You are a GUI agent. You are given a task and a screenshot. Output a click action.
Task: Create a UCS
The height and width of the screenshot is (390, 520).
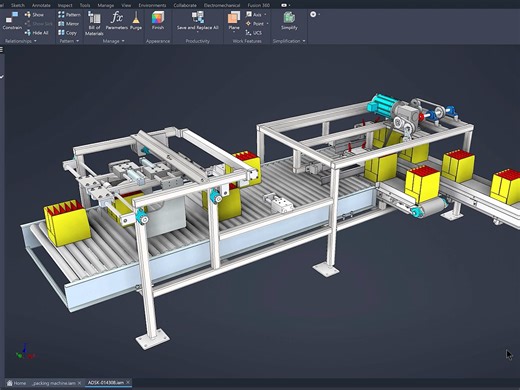(x=254, y=33)
